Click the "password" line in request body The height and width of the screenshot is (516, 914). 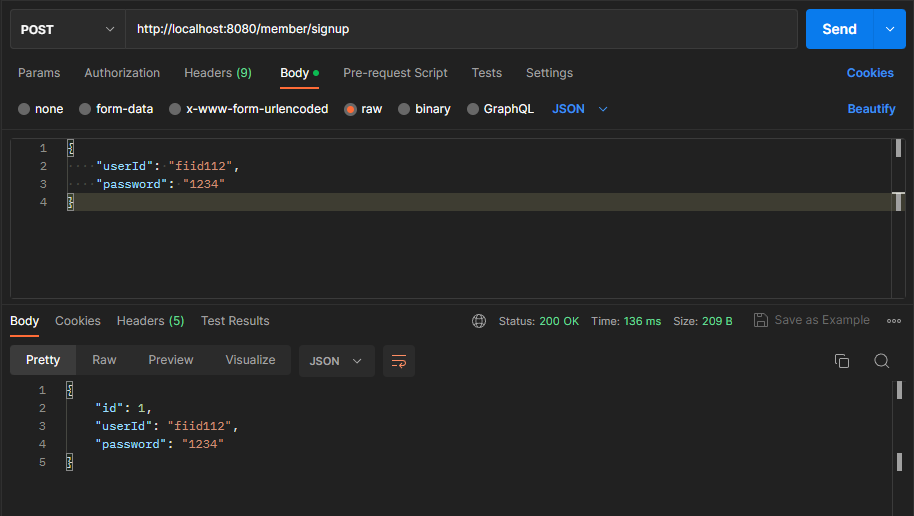pyautogui.click(x=160, y=184)
